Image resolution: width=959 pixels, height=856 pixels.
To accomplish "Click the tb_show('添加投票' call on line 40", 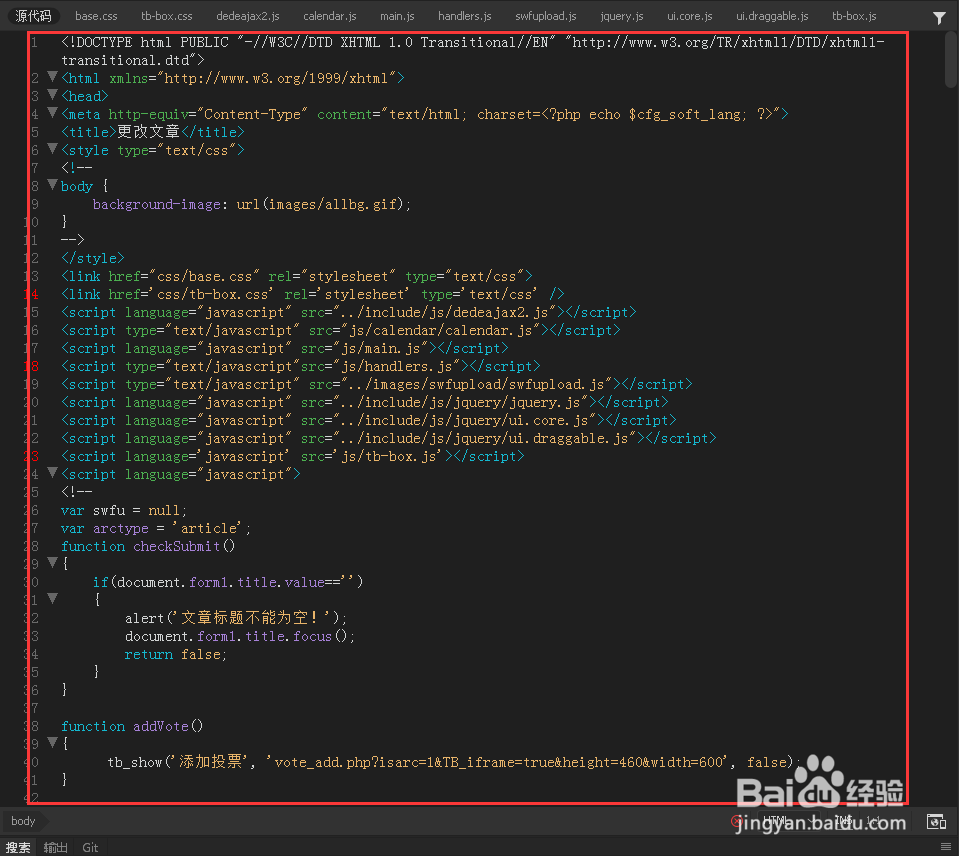I will pyautogui.click(x=177, y=762).
